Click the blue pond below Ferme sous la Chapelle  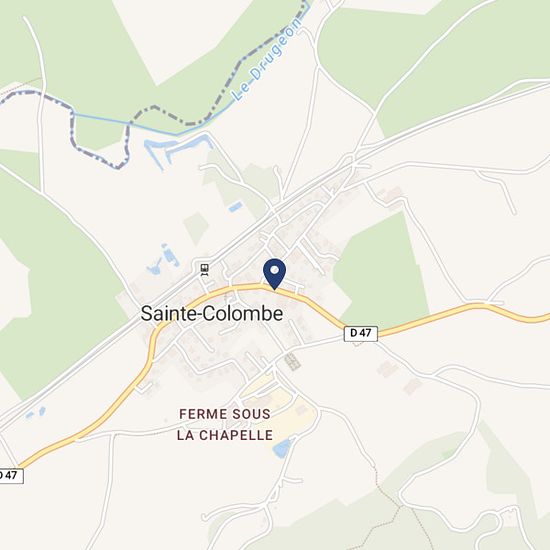pyautogui.click(x=283, y=448)
